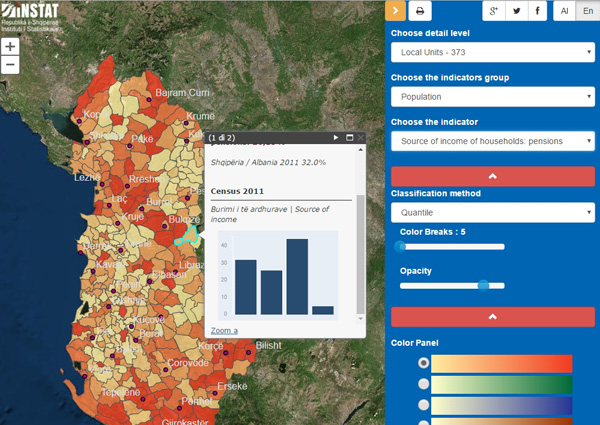Print the map using printer icon

[x=420, y=11]
